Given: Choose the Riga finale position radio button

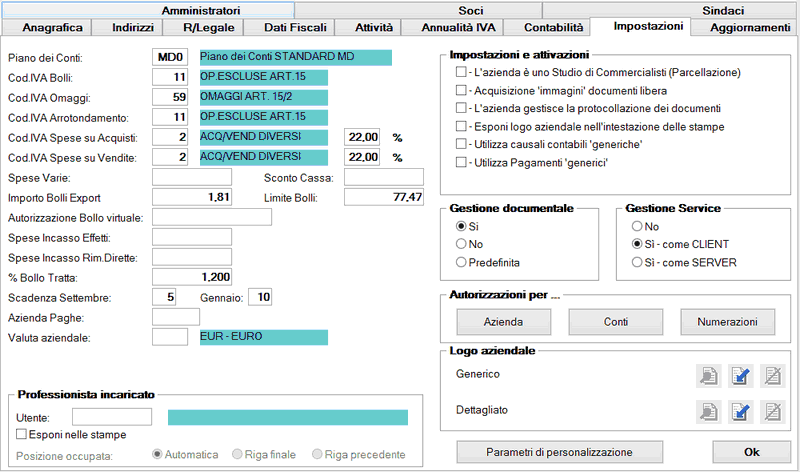Looking at the screenshot, I should click(237, 454).
